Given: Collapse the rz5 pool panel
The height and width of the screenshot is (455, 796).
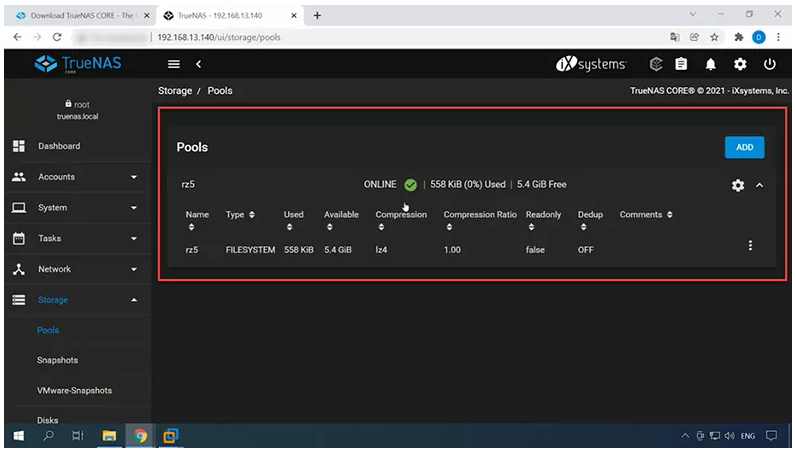Looking at the screenshot, I should click(759, 185).
